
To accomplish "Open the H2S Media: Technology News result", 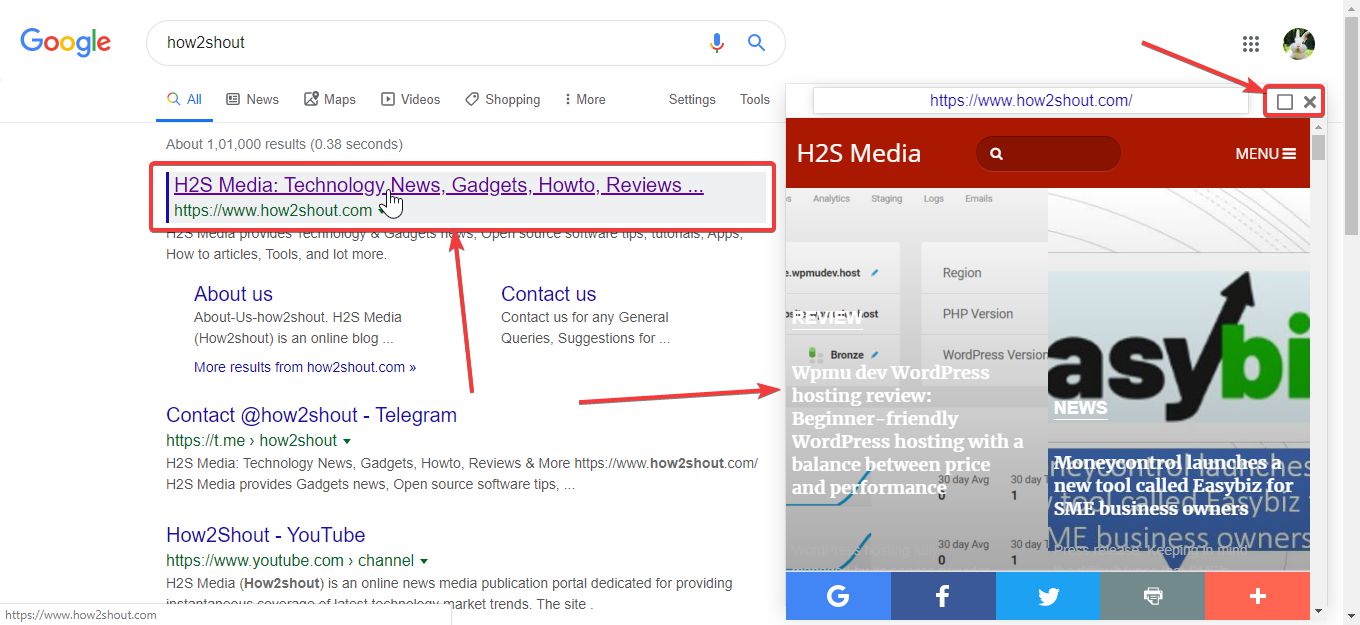I will tap(438, 185).
